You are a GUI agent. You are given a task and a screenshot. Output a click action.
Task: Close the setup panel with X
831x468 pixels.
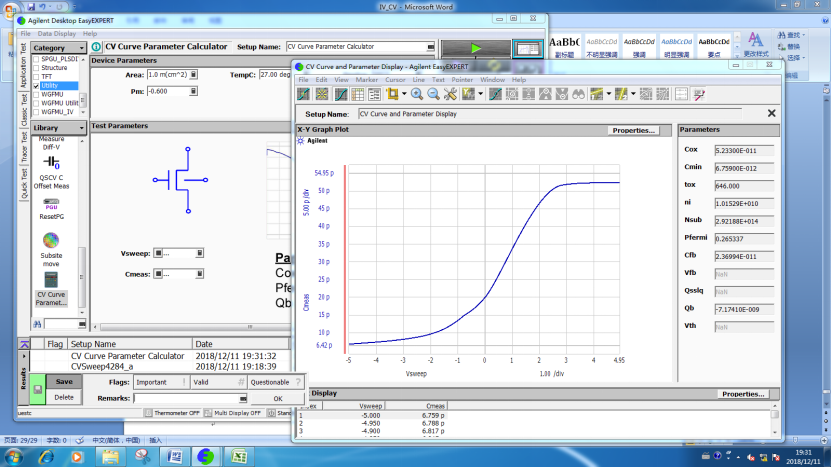pyautogui.click(x=772, y=113)
